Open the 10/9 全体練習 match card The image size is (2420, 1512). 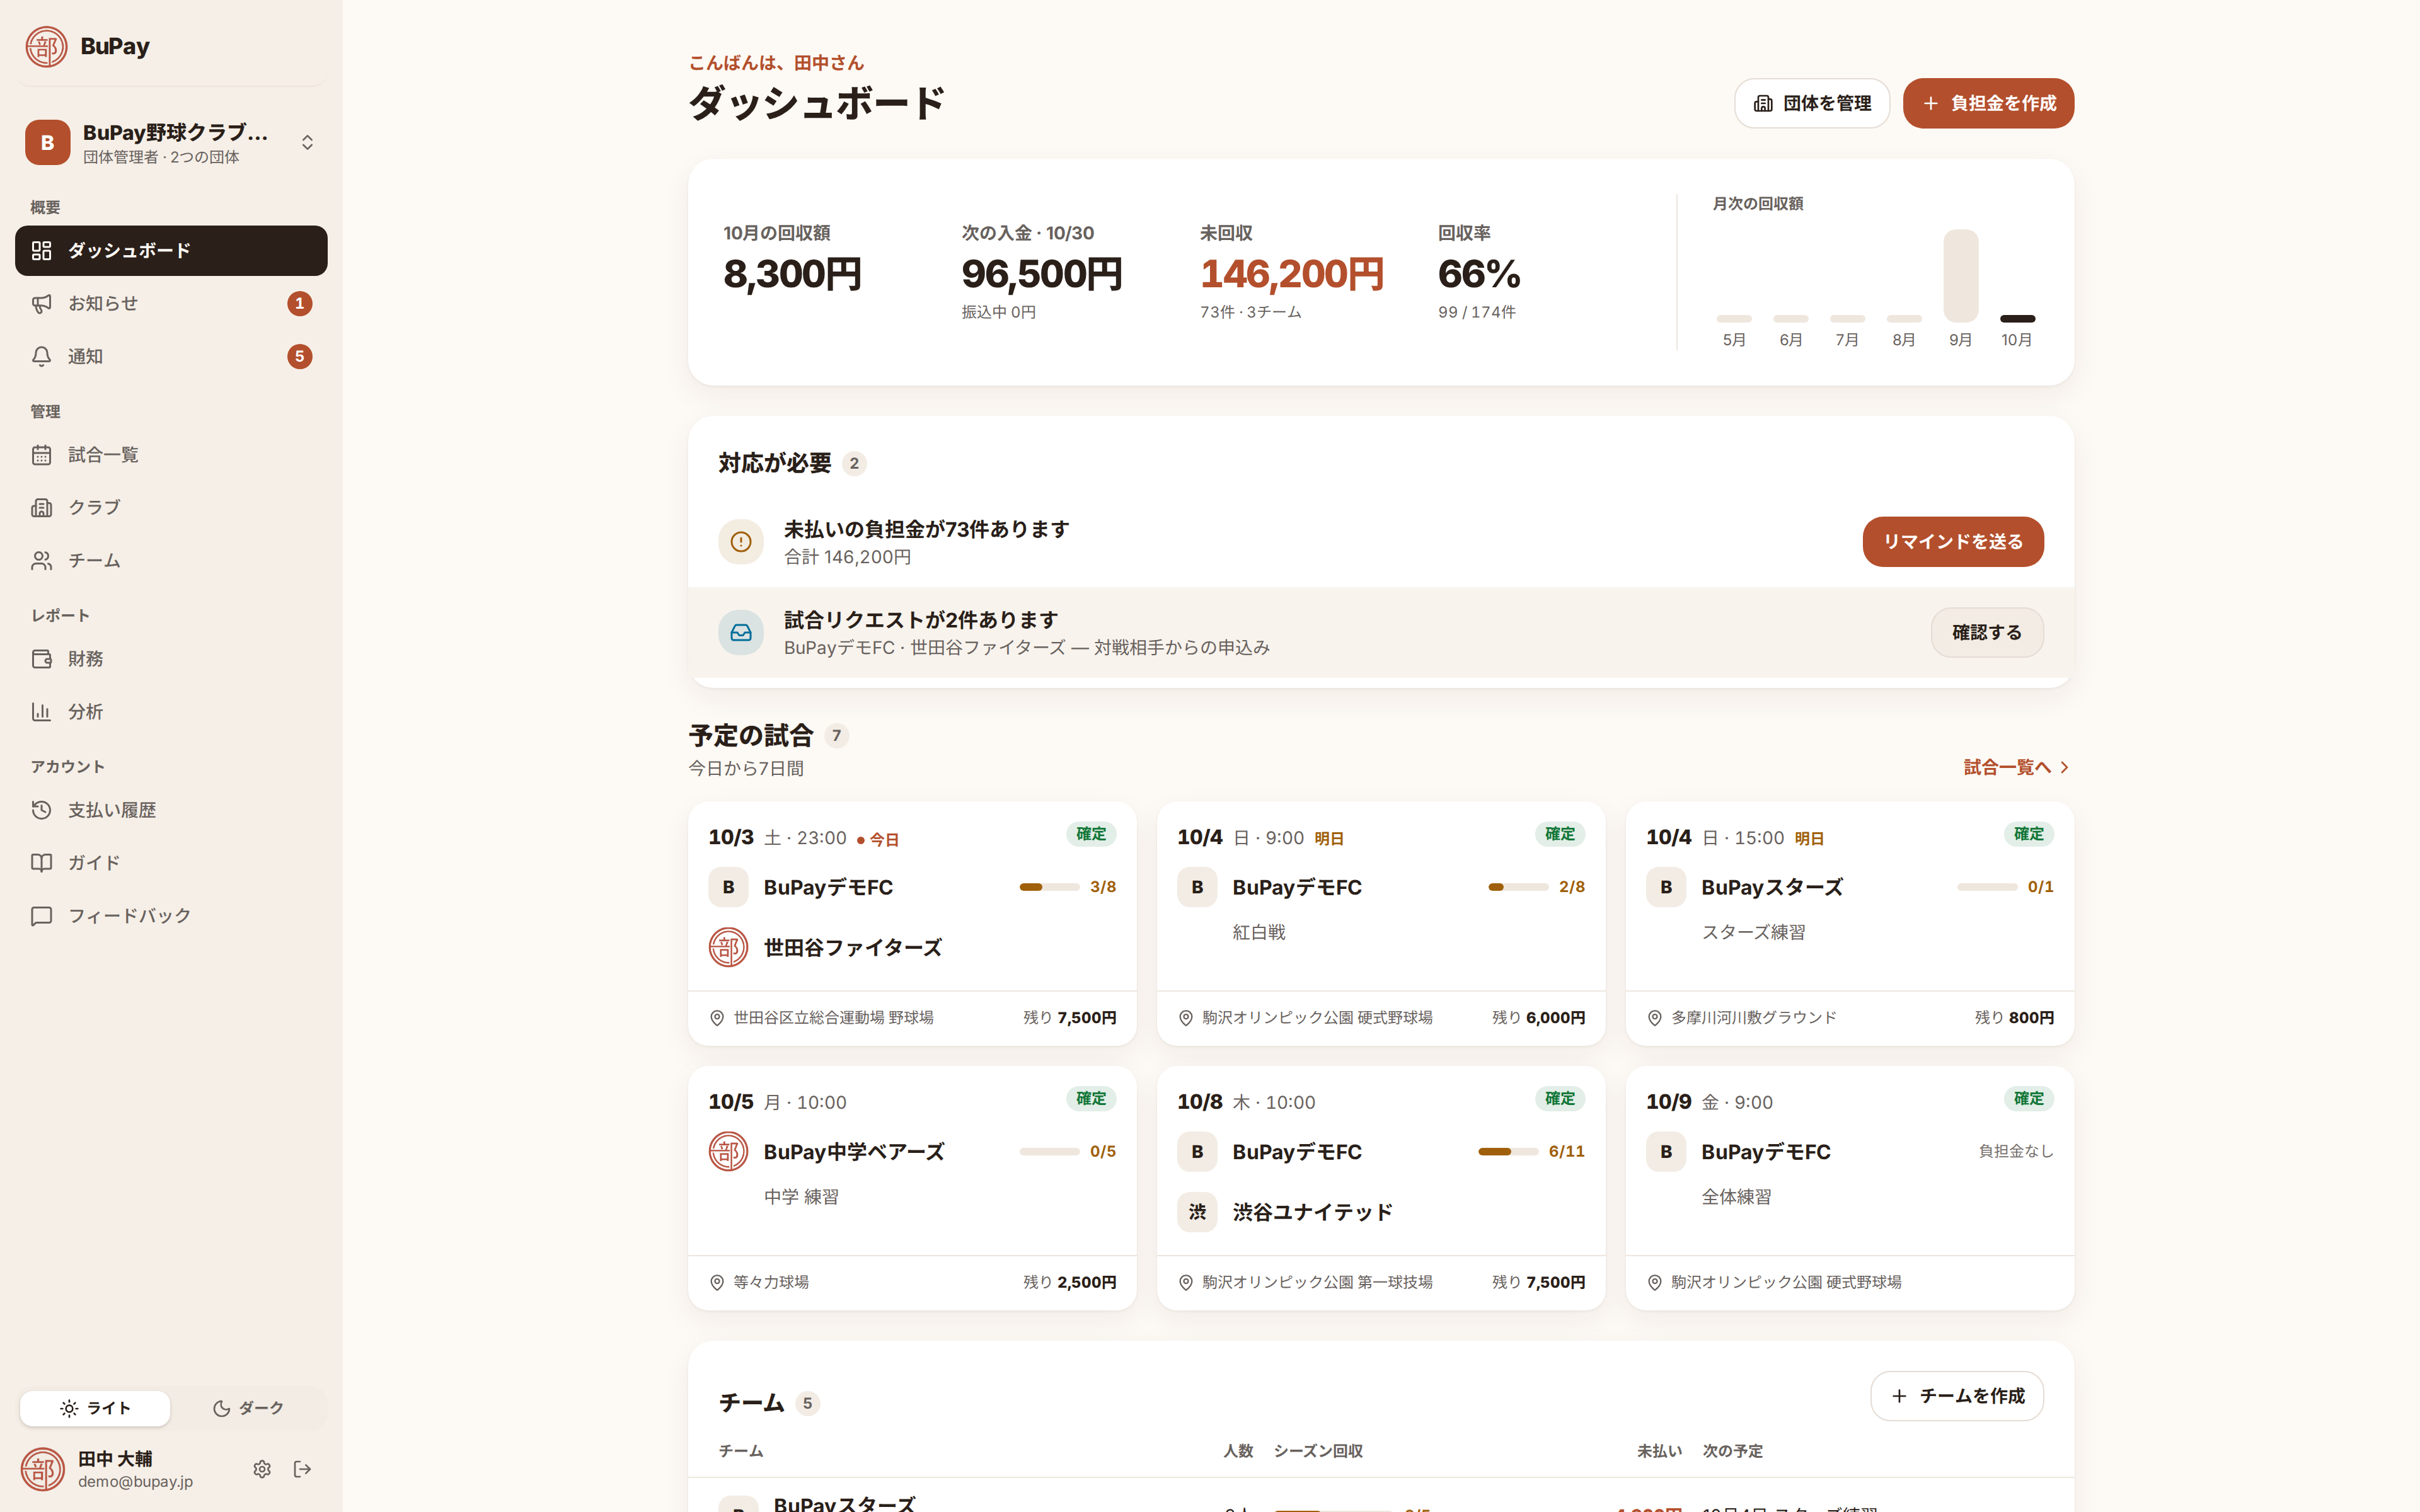1849,1188
